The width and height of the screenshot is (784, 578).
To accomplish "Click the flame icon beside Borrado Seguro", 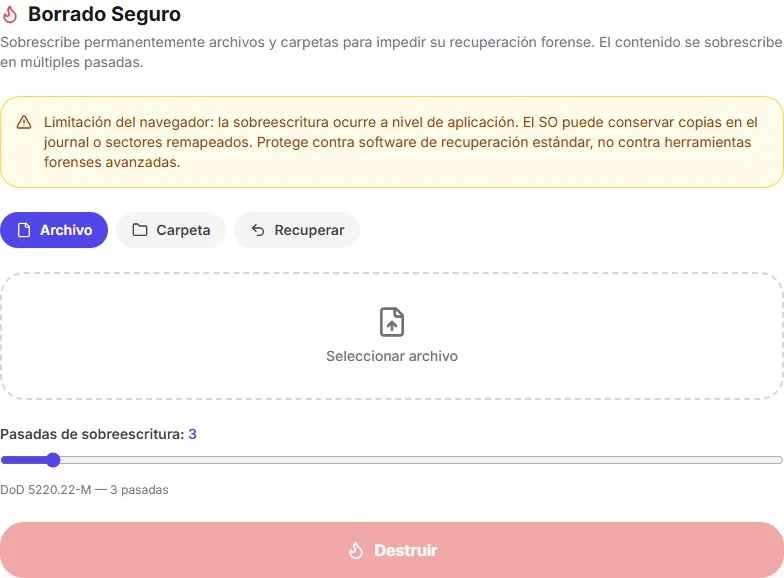I will [x=10, y=14].
